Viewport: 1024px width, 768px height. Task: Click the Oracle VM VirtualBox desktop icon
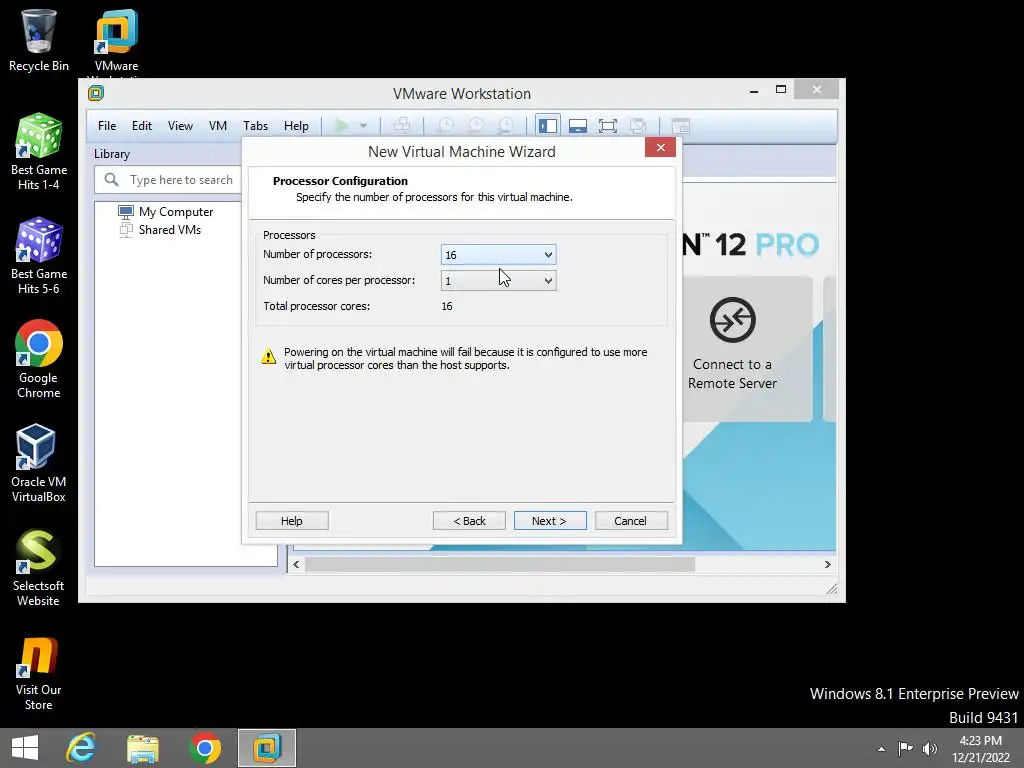pos(39,463)
